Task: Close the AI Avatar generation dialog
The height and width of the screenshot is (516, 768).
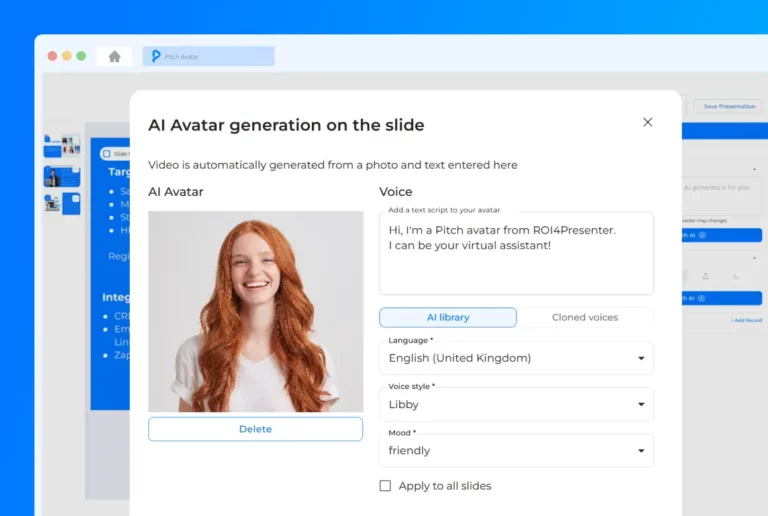Action: [x=648, y=122]
